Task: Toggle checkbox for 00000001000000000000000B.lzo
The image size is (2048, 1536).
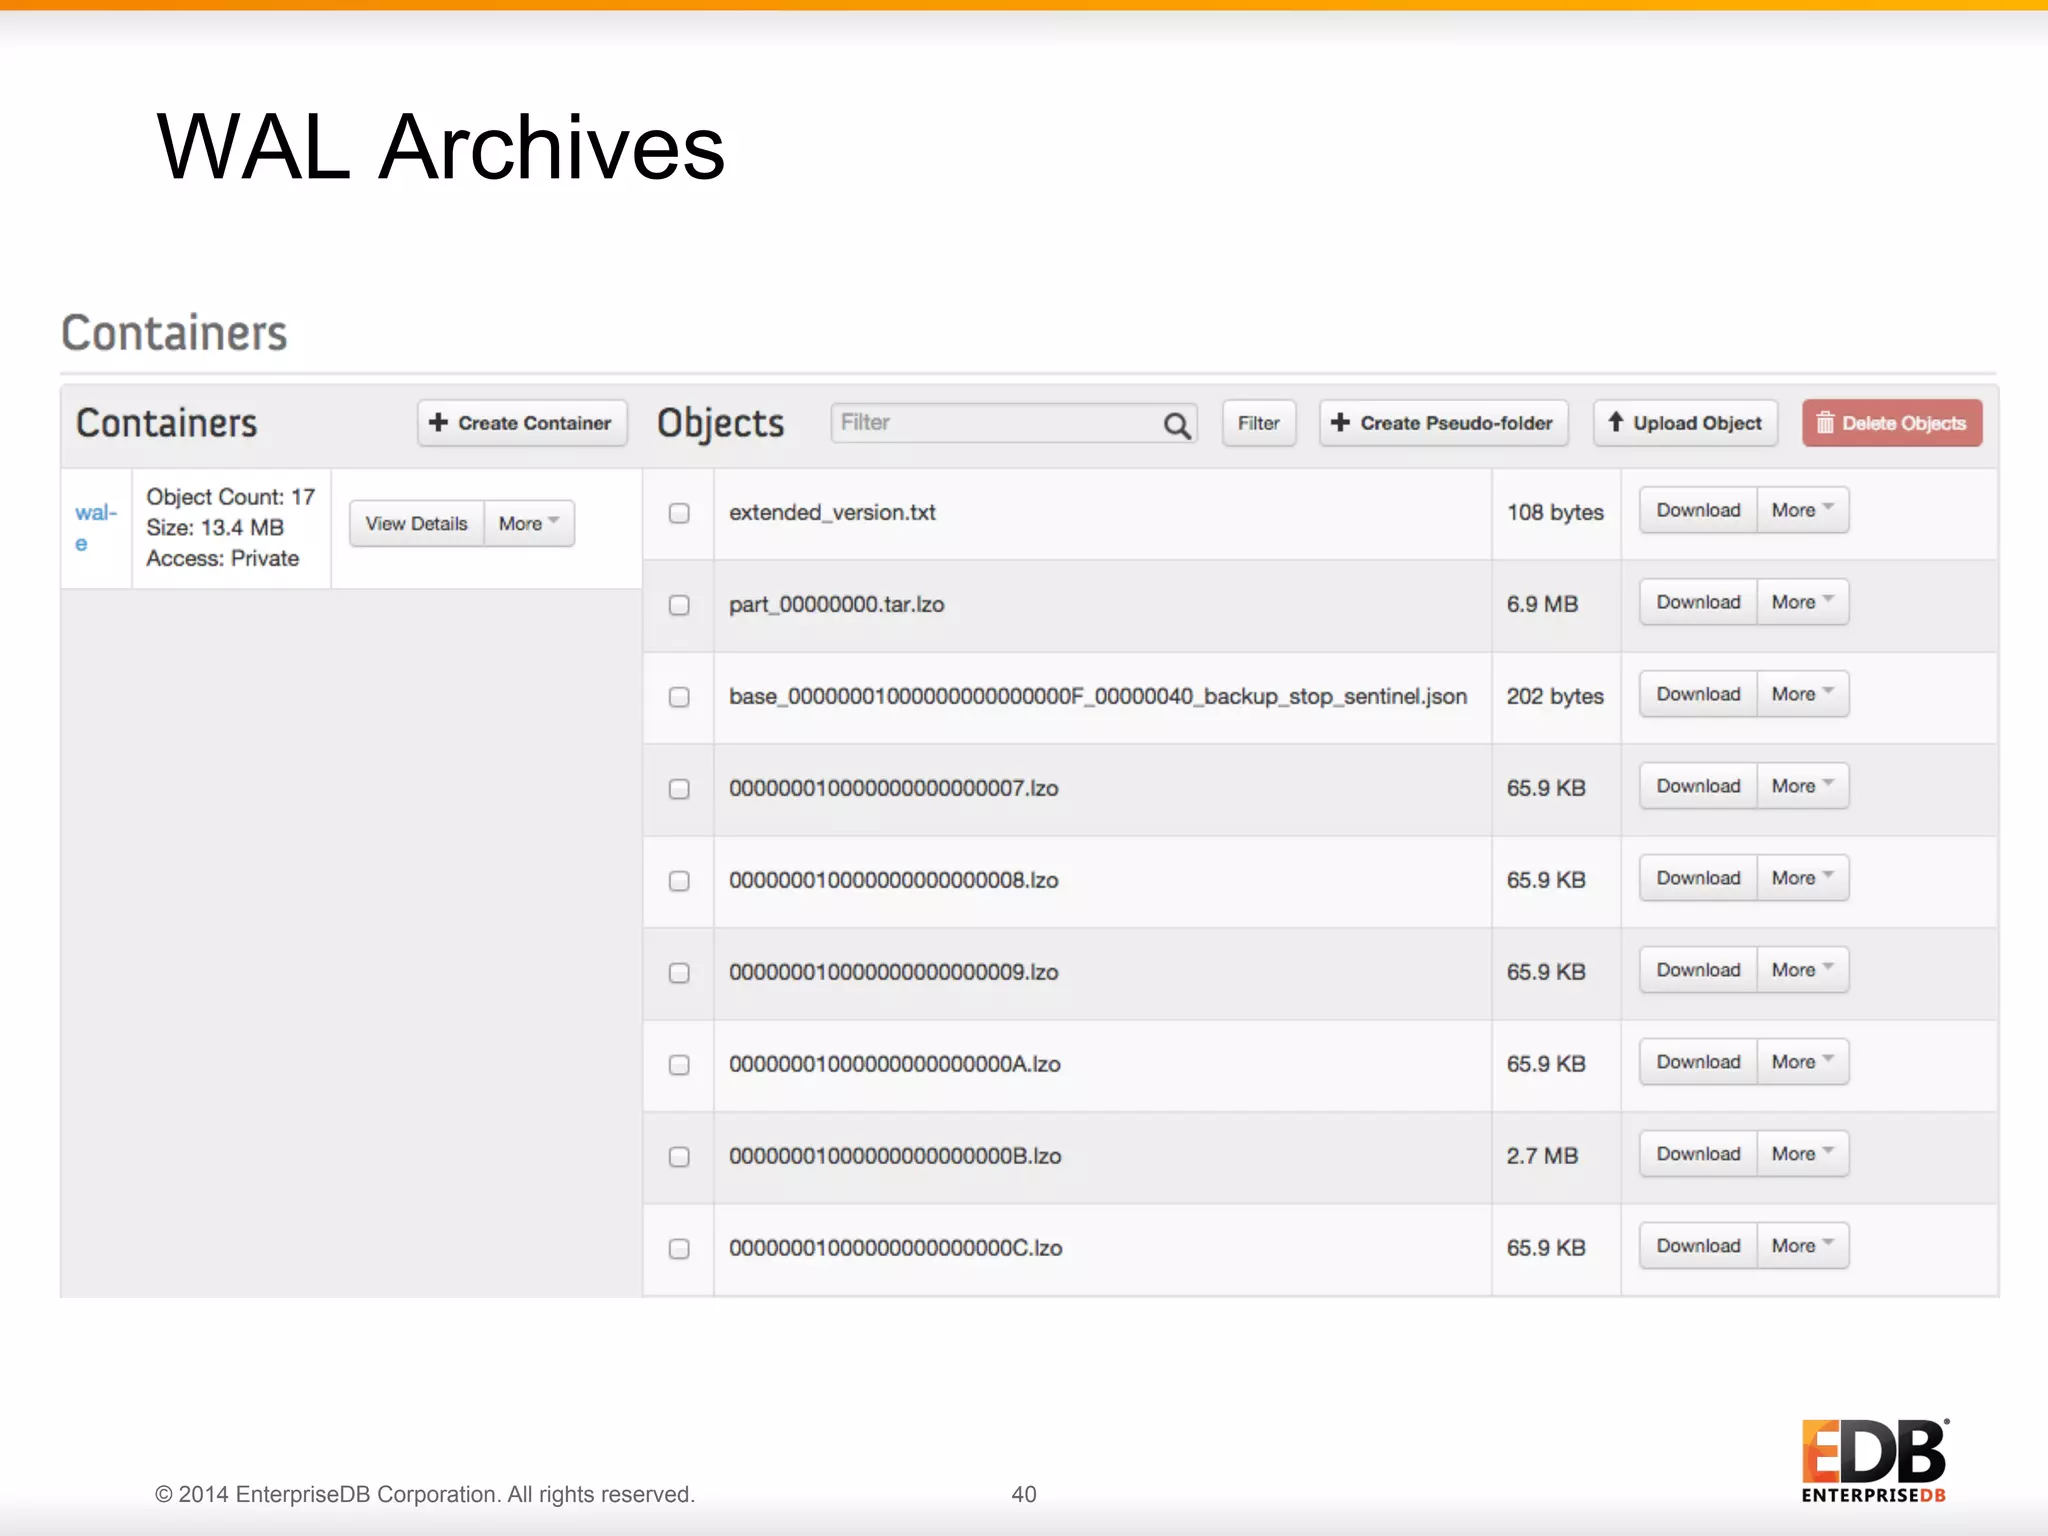Action: (679, 1157)
